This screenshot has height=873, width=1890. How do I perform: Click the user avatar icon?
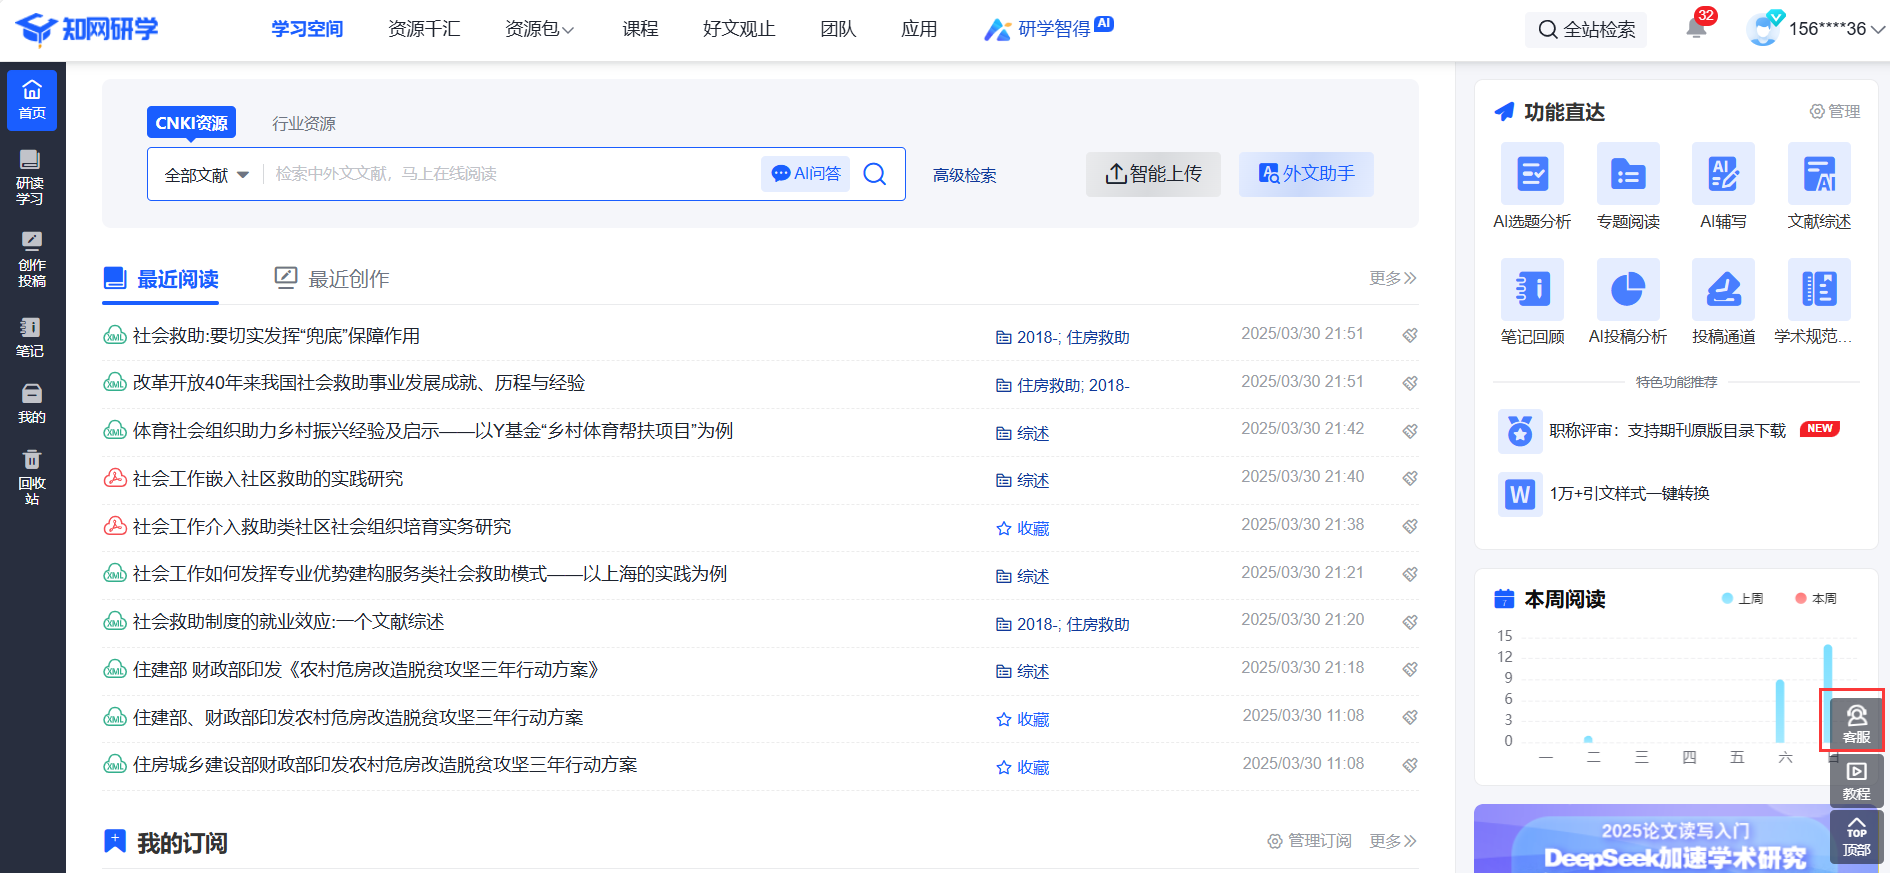[1764, 29]
